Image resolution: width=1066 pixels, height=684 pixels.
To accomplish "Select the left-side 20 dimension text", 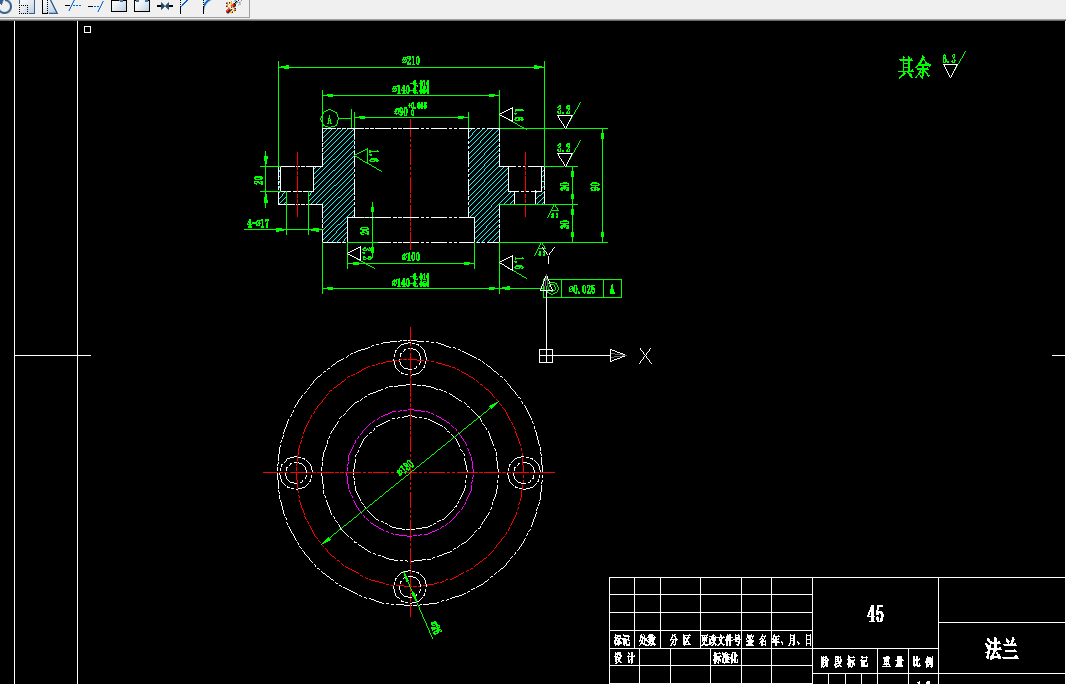I will click(x=259, y=180).
